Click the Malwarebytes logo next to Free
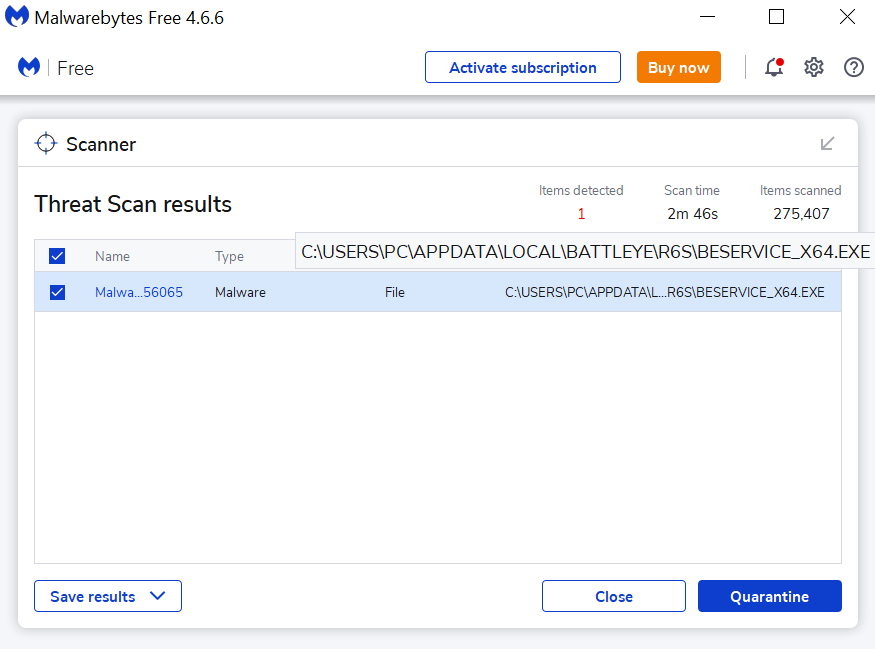Viewport: 875px width, 649px height. click(x=29, y=68)
